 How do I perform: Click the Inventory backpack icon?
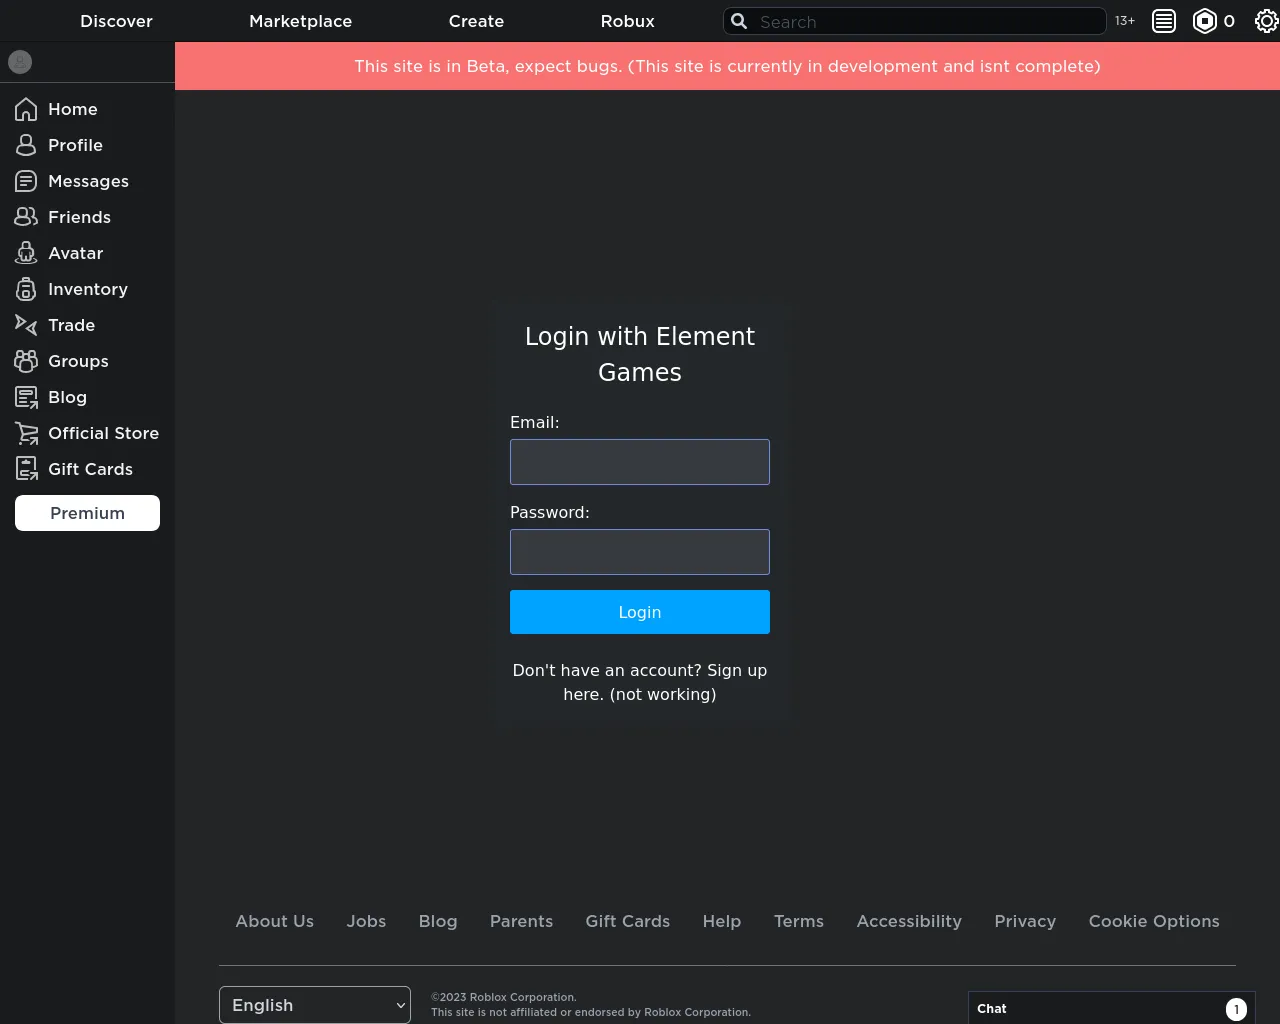(x=26, y=289)
